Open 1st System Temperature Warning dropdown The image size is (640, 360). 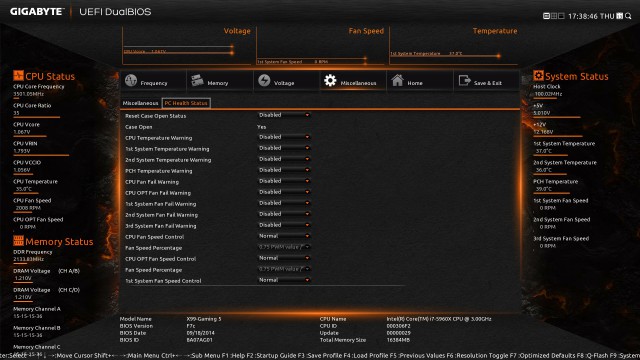(284, 149)
